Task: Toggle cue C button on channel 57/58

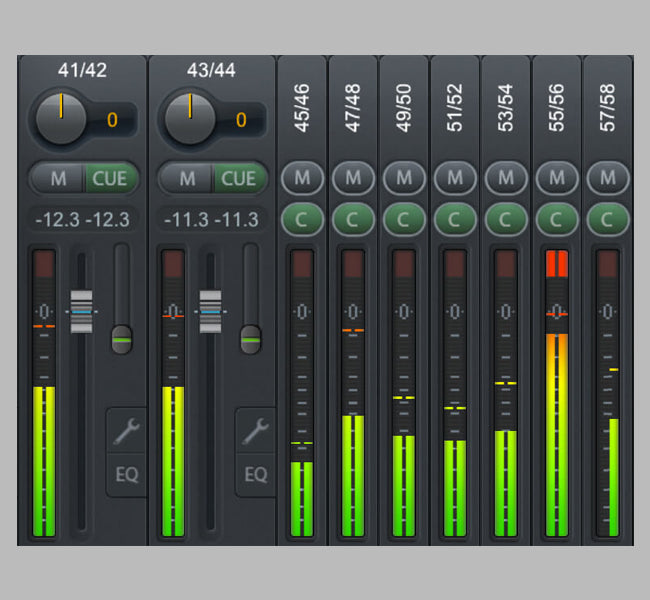Action: coord(608,219)
